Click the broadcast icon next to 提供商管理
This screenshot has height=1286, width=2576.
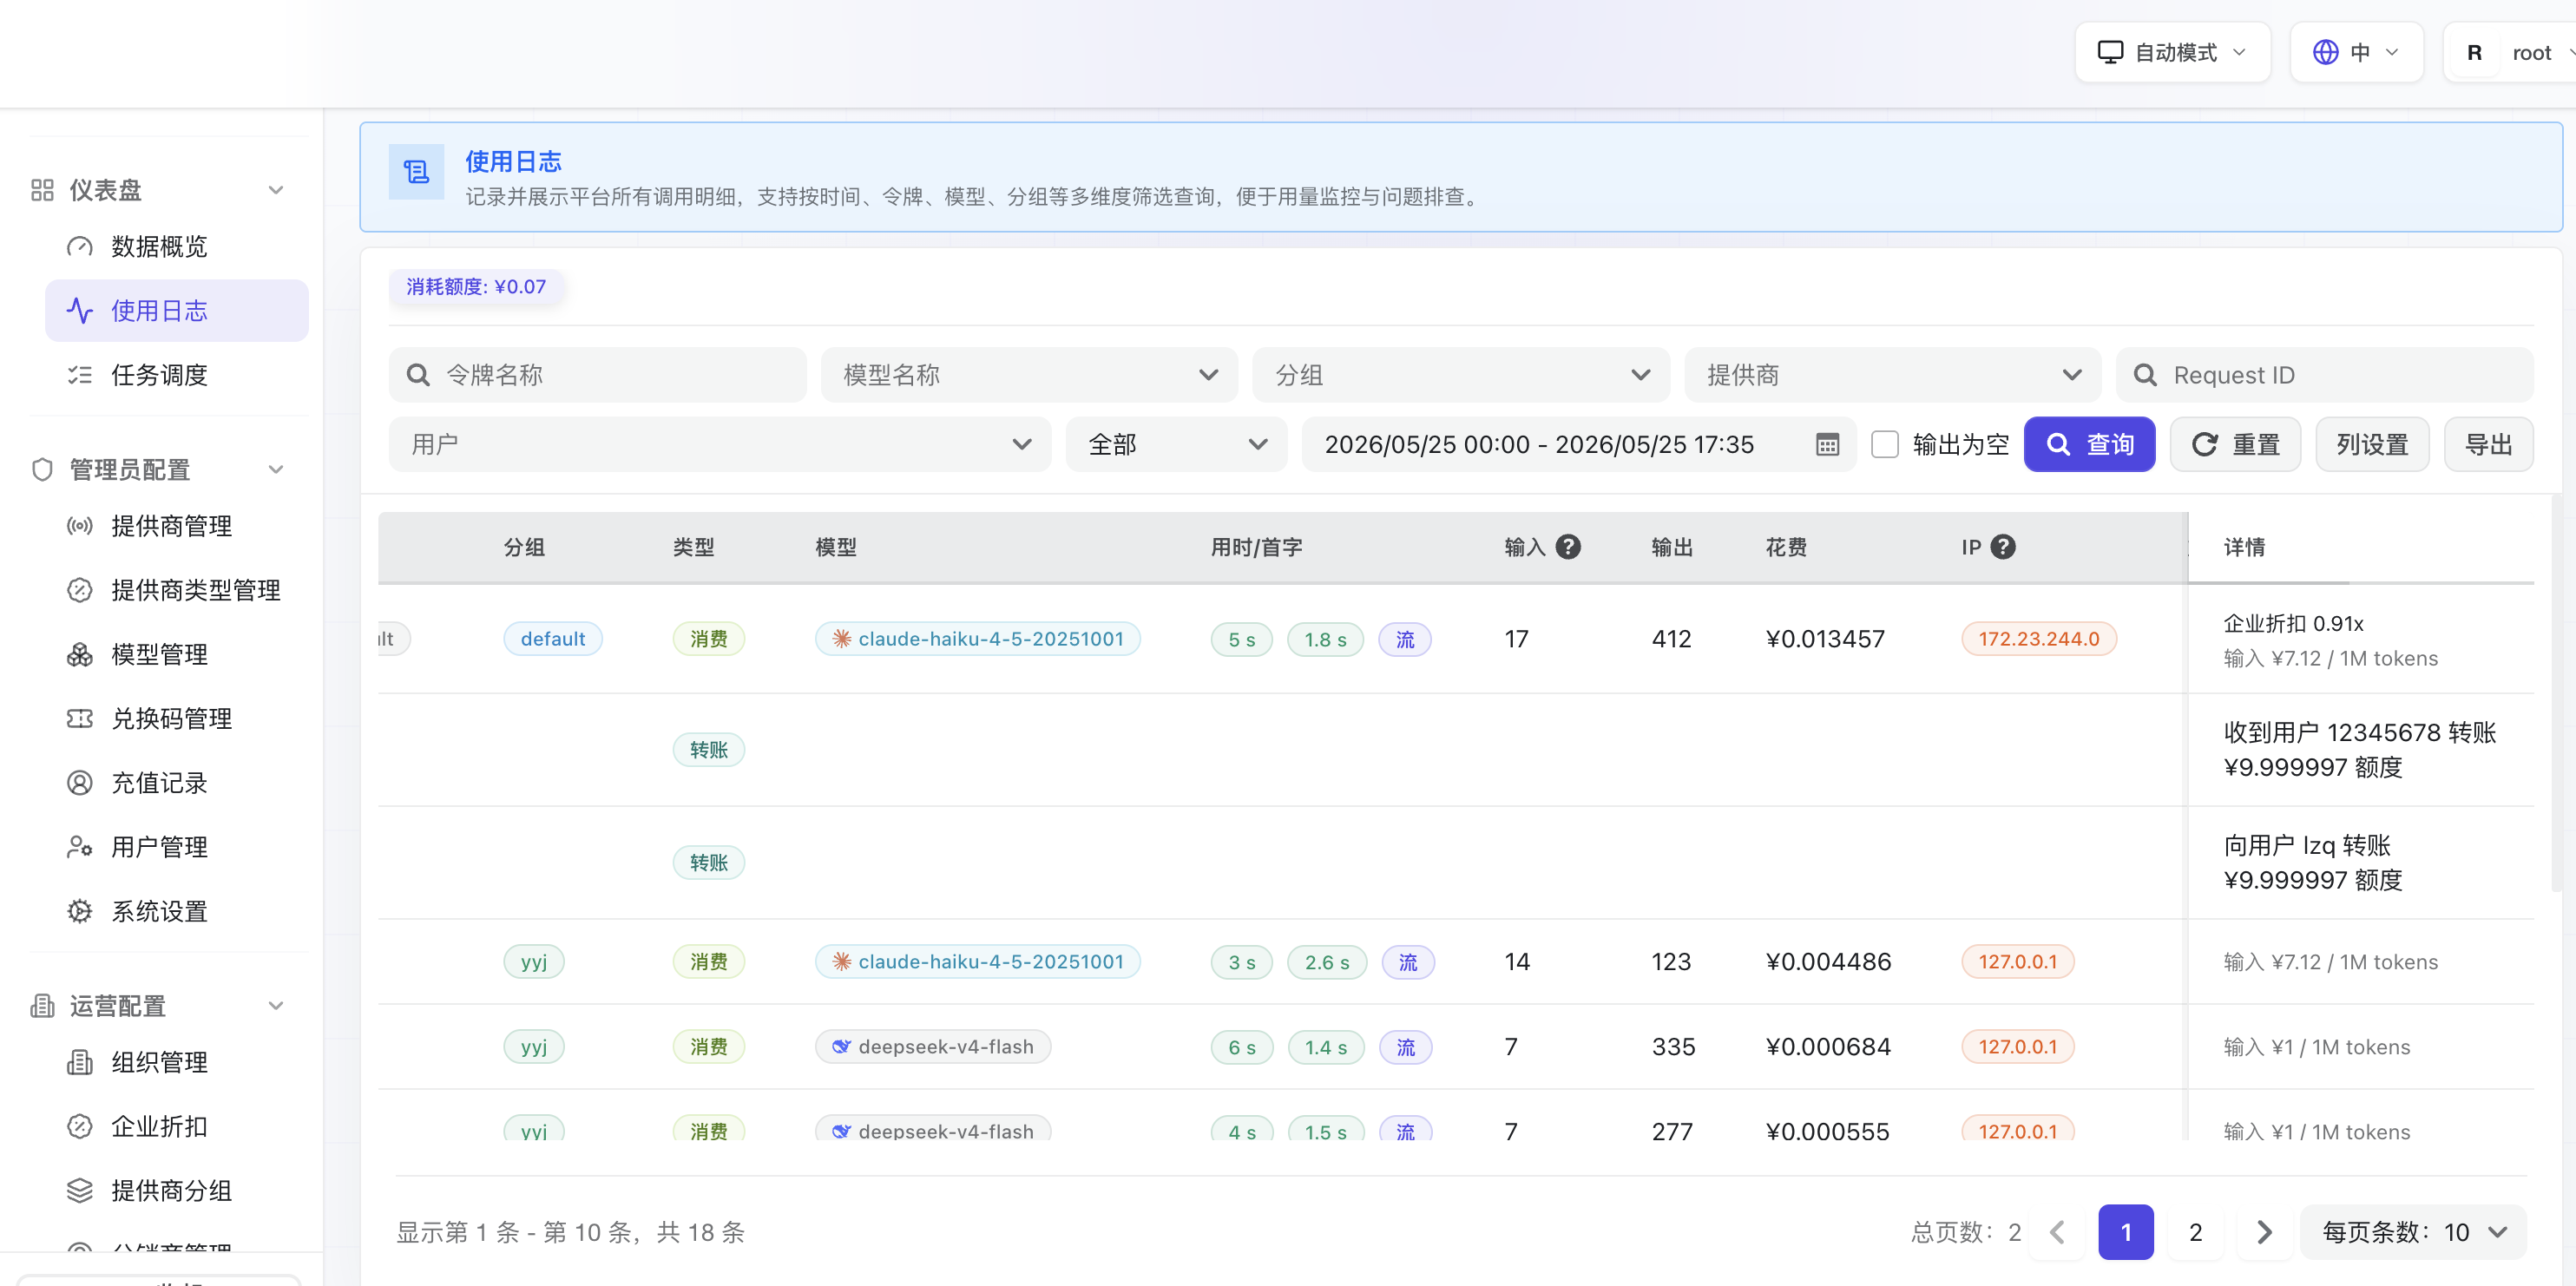(79, 526)
